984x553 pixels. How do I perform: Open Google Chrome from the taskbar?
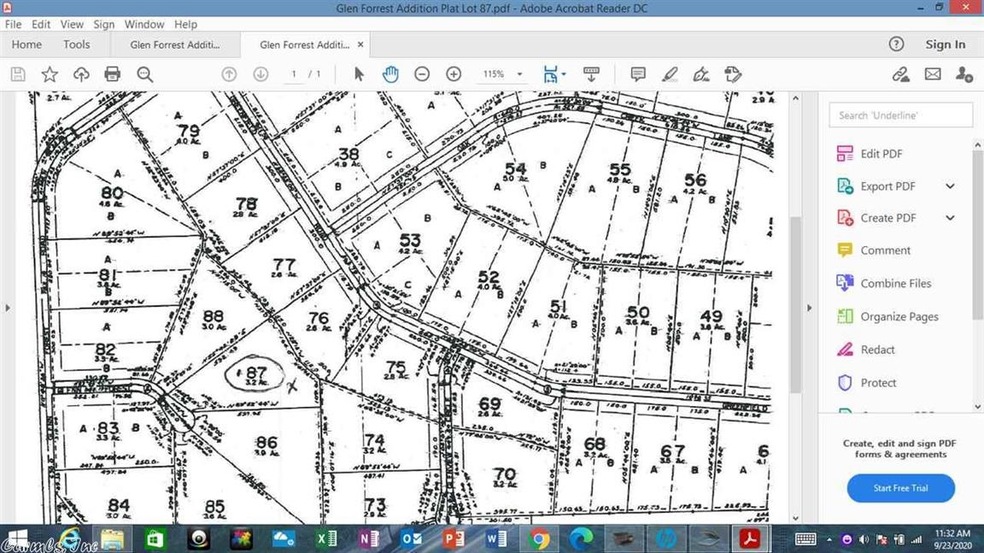[x=539, y=539]
